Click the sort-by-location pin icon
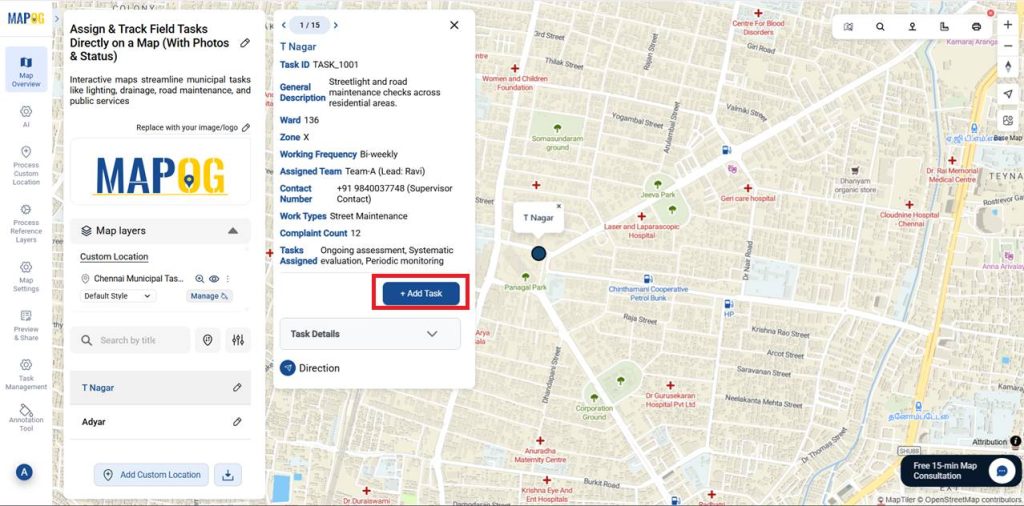Screen dimensions: 1024x506 (x=208, y=340)
